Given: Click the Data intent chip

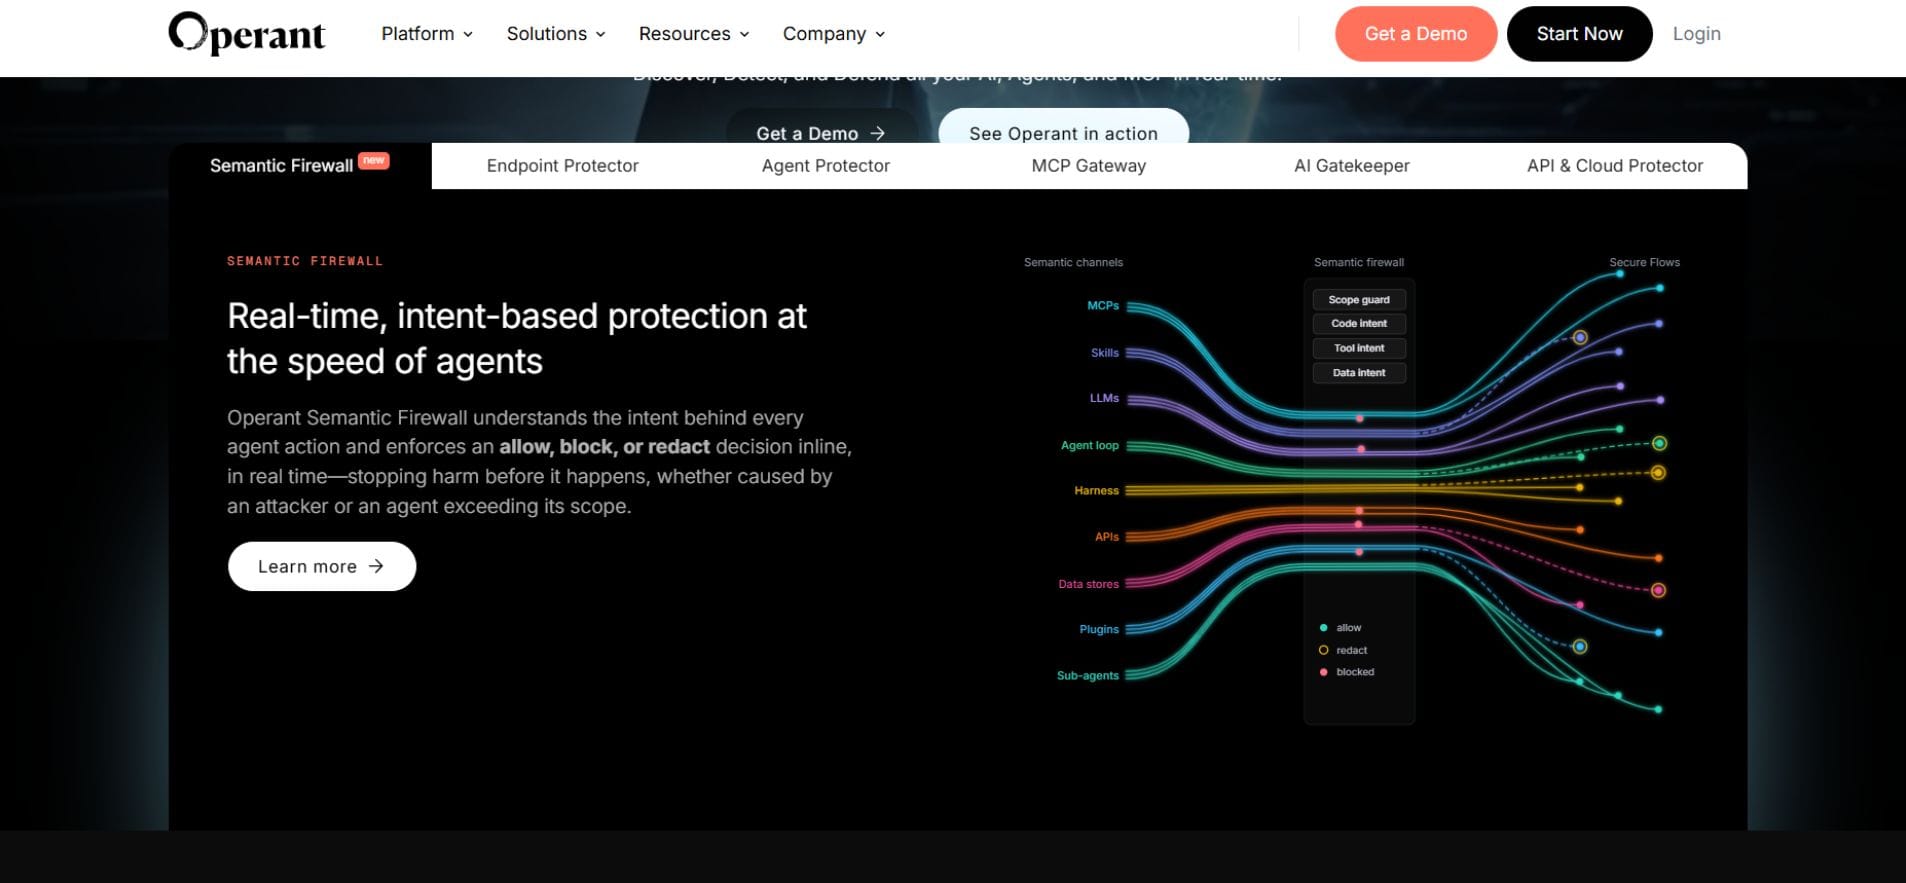Looking at the screenshot, I should tap(1359, 373).
